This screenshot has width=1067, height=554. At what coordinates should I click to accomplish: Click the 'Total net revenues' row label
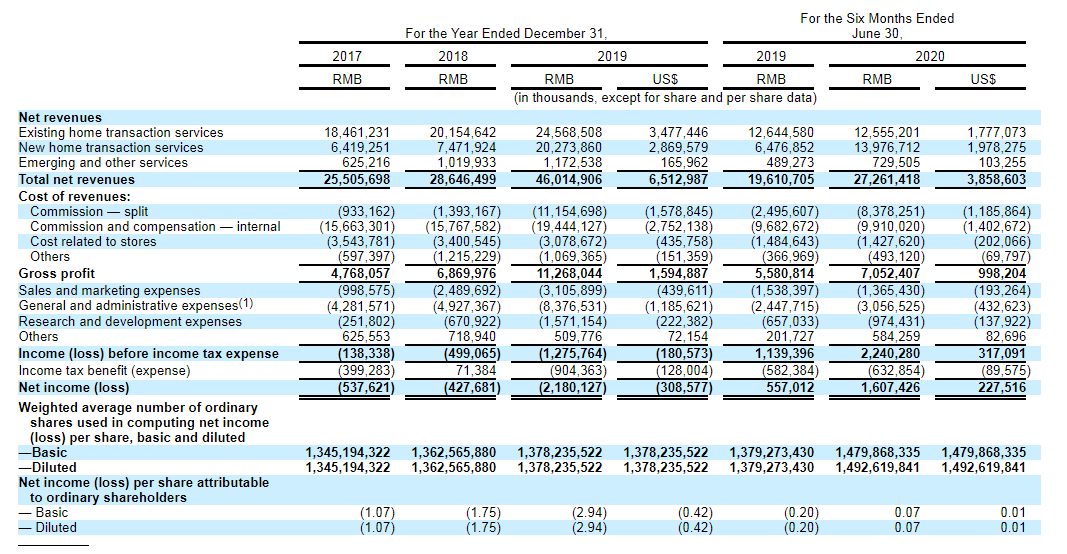76,180
